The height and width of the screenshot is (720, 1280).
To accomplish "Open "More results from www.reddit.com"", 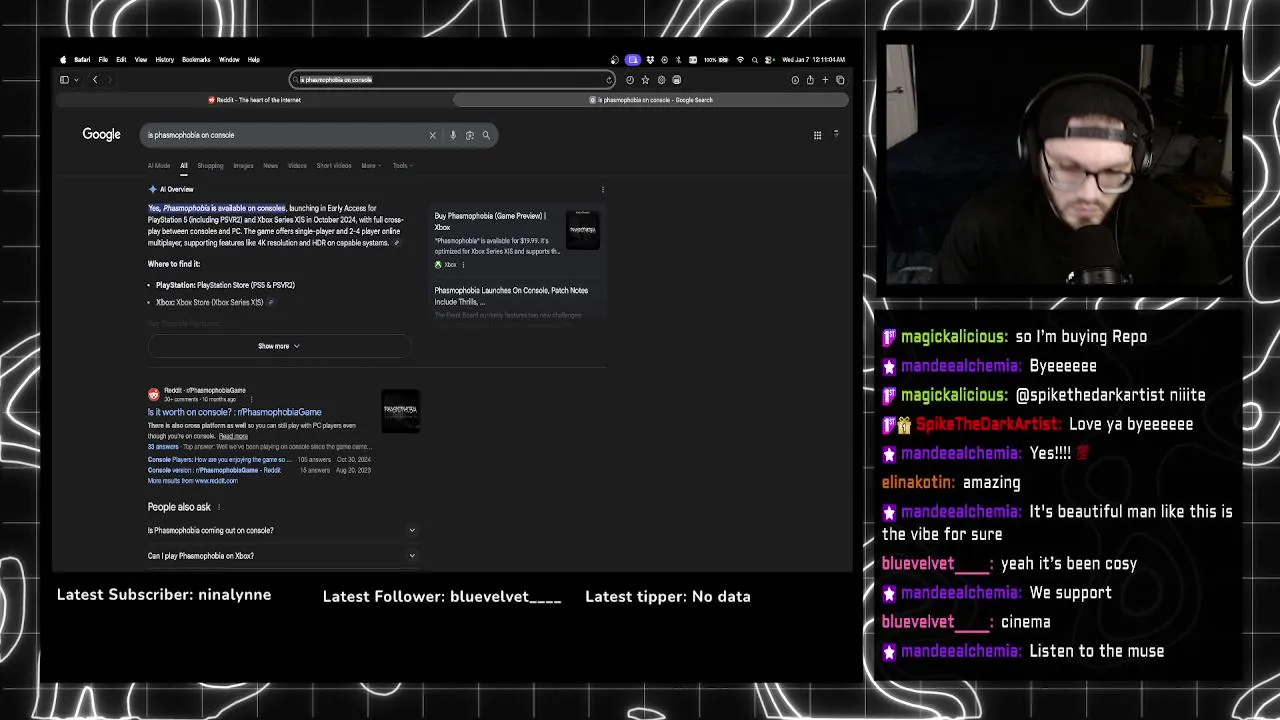I will (x=193, y=481).
